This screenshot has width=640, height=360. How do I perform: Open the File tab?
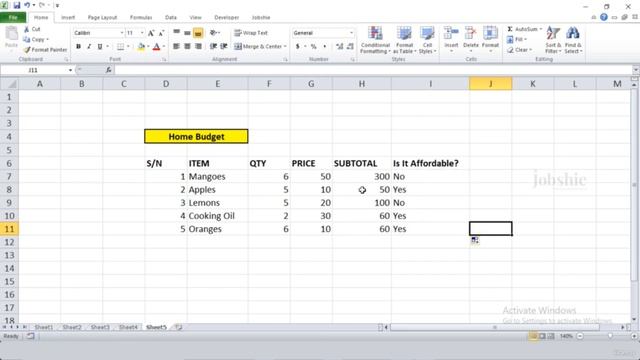coord(13,18)
